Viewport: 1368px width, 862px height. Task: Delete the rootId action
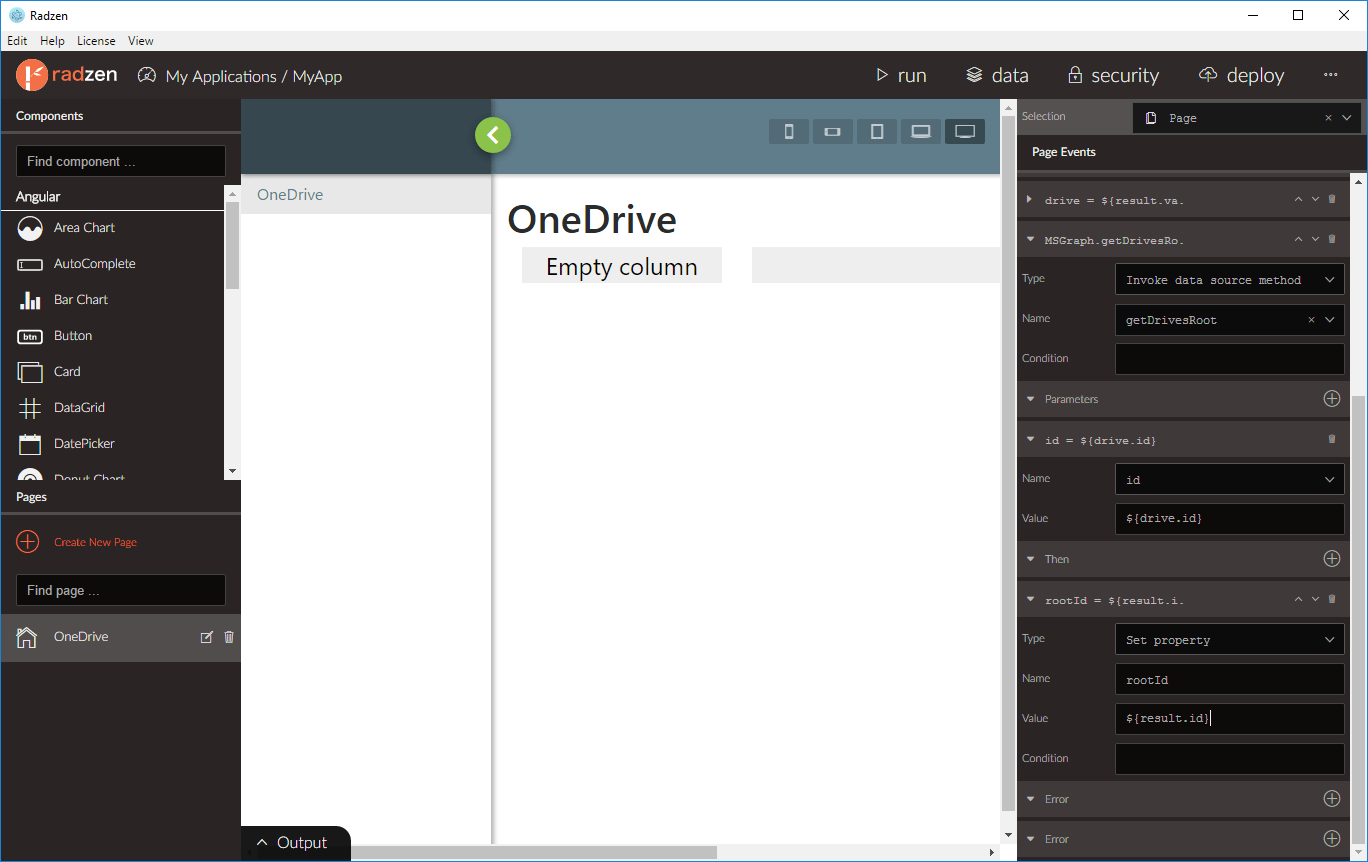[x=1331, y=599]
